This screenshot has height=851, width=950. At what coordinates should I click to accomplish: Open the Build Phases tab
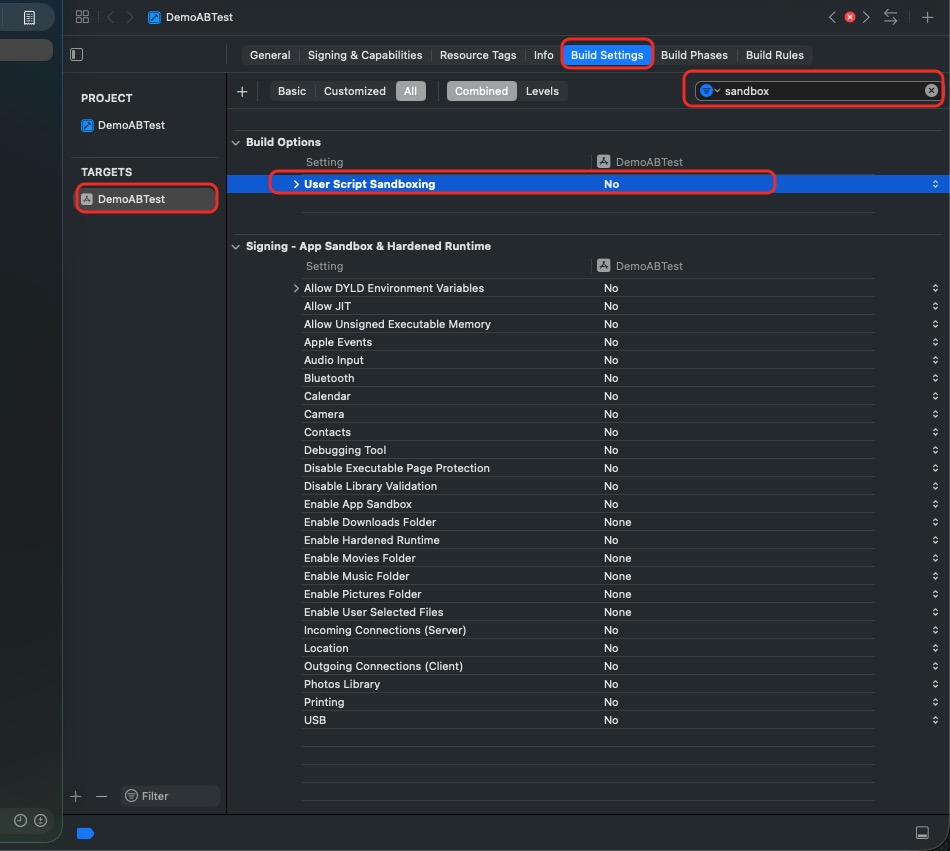pos(694,55)
